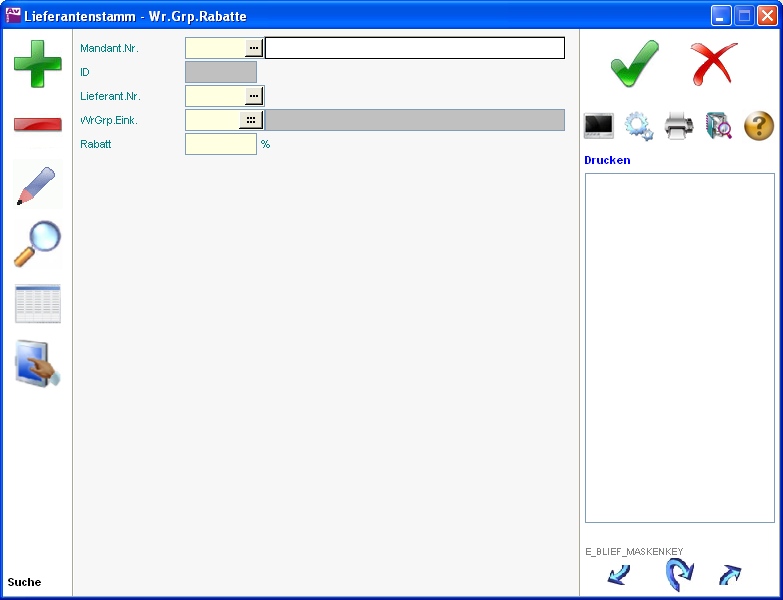Image resolution: width=783 pixels, height=600 pixels.
Task: Click the blue down-left arrow icon
Action: point(619,575)
